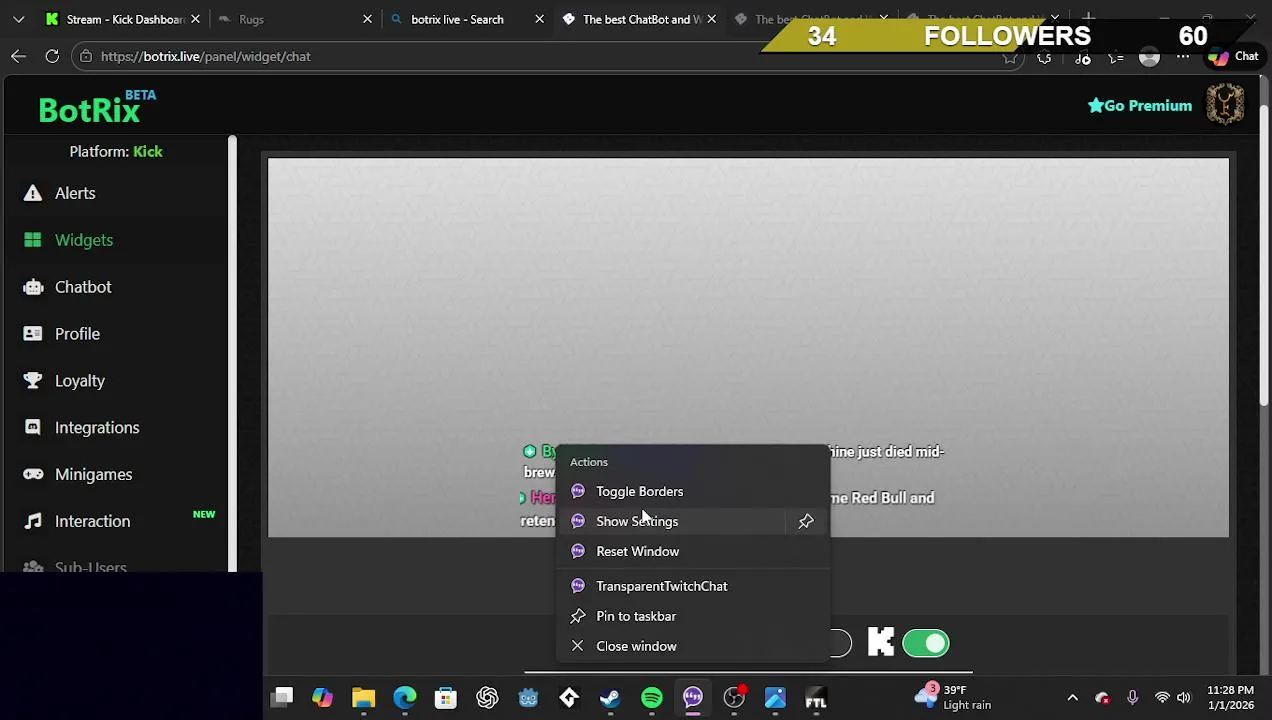This screenshot has width=1272, height=720.
Task: Choose Close window in the jump list
Action: 636,646
